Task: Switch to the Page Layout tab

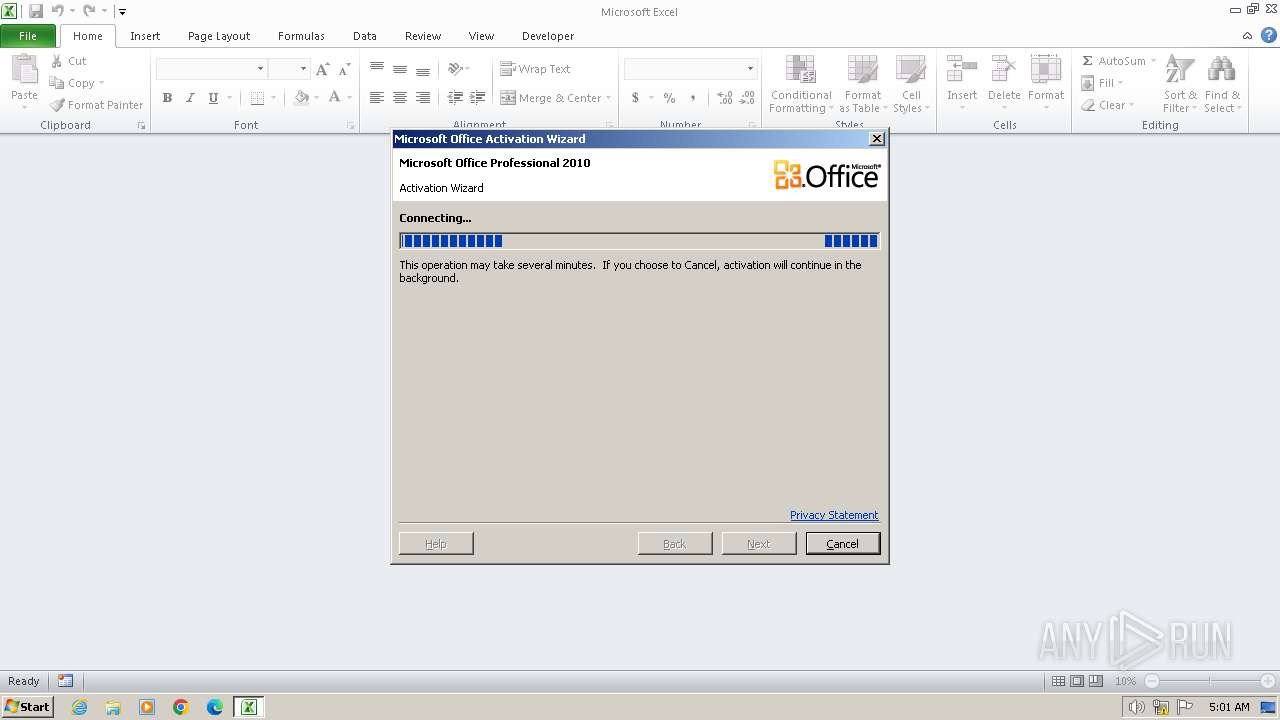Action: (x=219, y=36)
